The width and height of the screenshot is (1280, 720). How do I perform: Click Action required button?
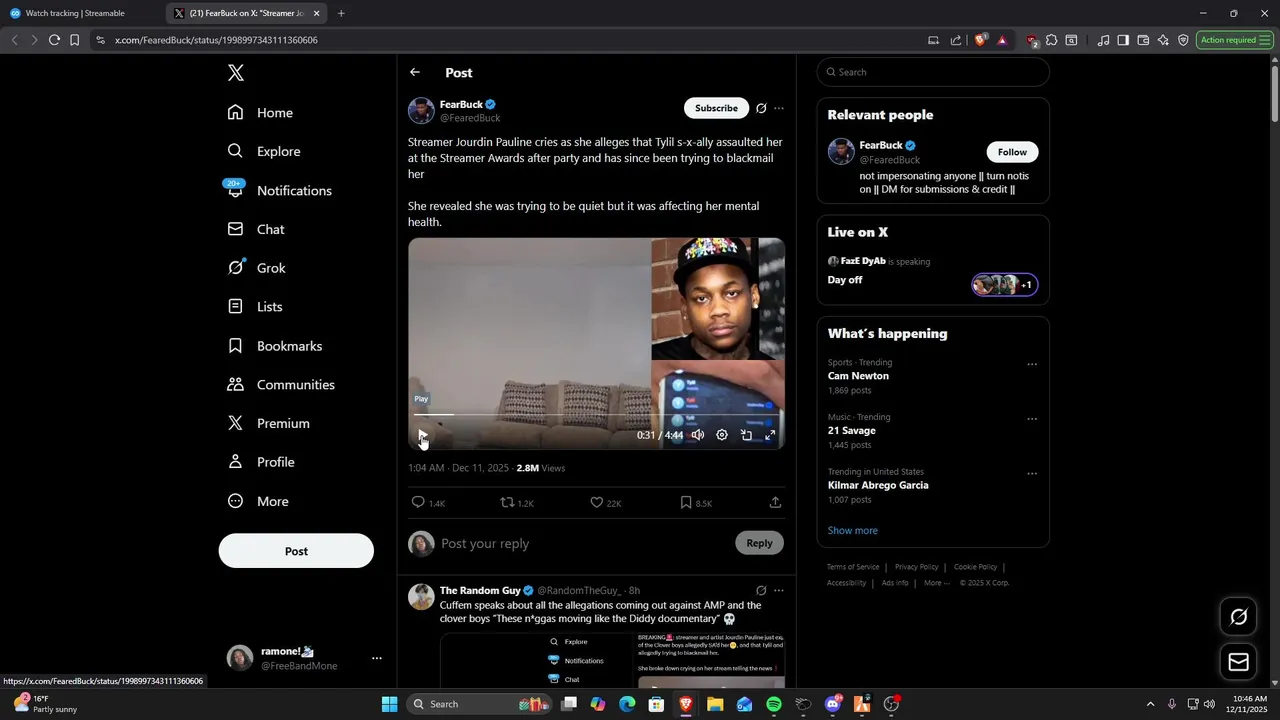tap(1233, 40)
